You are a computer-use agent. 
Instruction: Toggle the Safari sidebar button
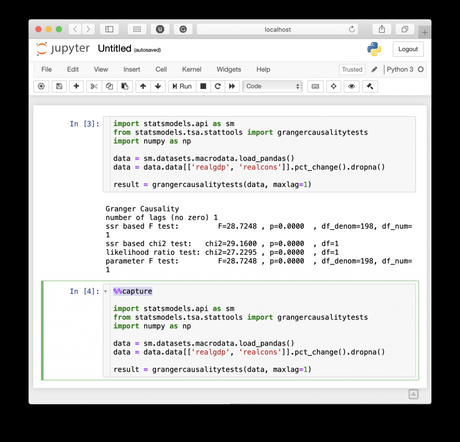point(109,29)
